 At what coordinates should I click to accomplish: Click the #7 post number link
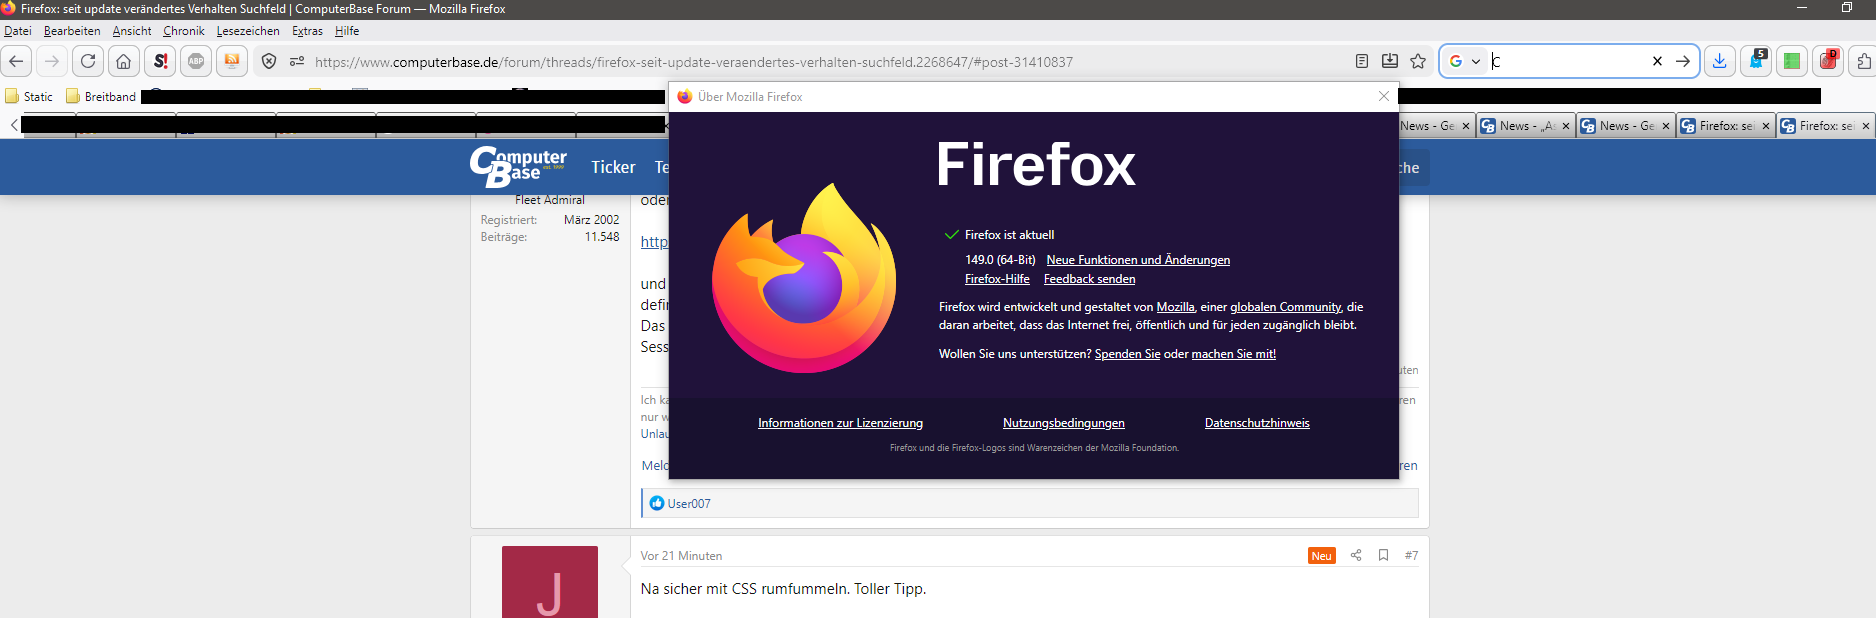[1411, 555]
